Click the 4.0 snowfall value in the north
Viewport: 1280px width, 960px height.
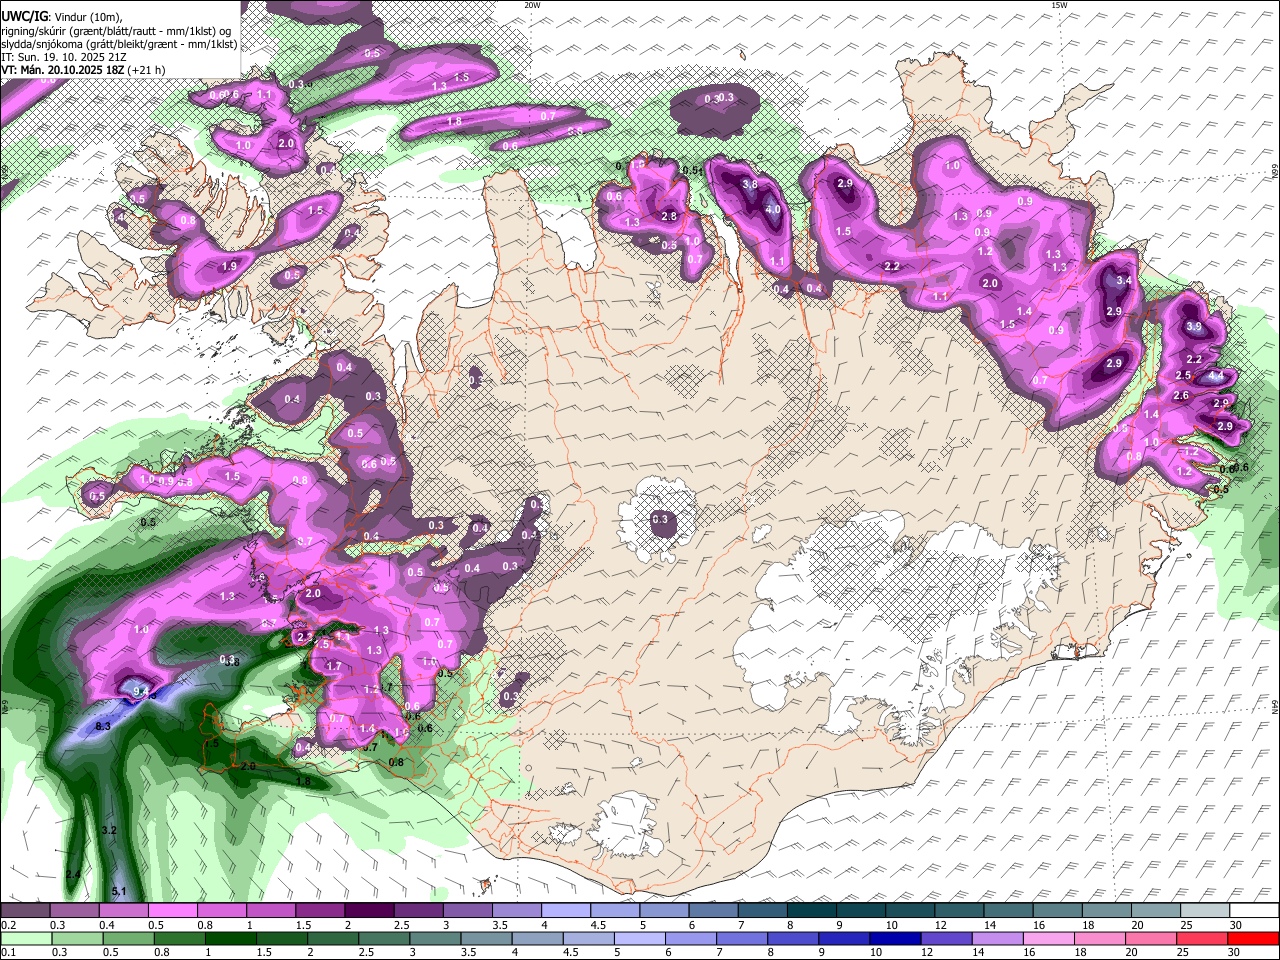tap(772, 210)
